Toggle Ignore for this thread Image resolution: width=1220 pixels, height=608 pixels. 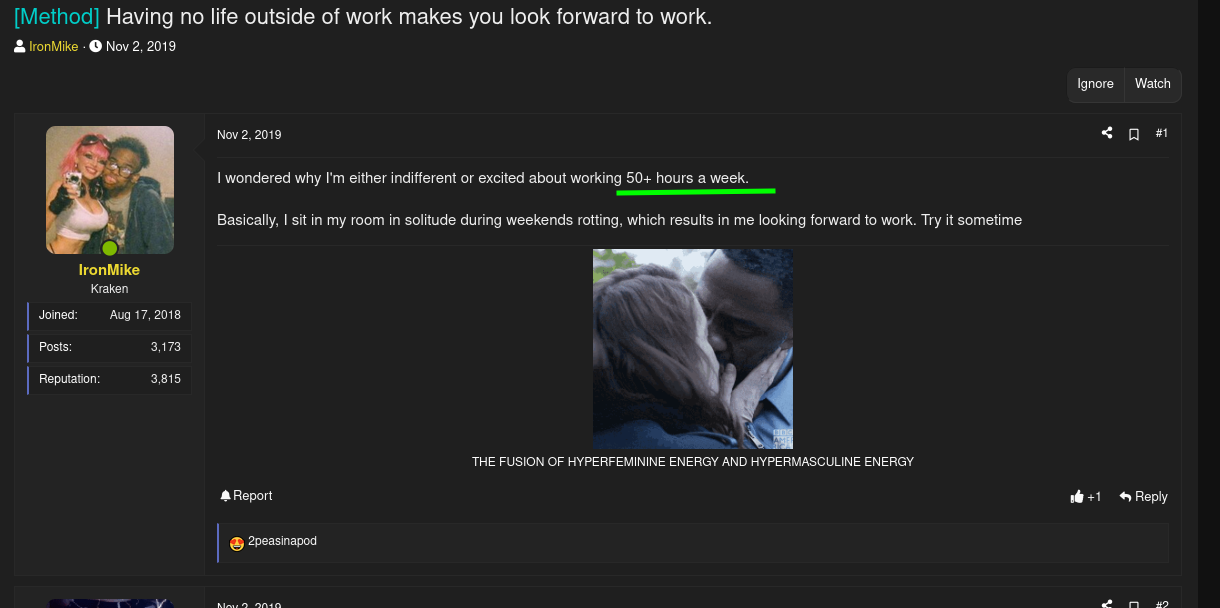tap(1095, 84)
